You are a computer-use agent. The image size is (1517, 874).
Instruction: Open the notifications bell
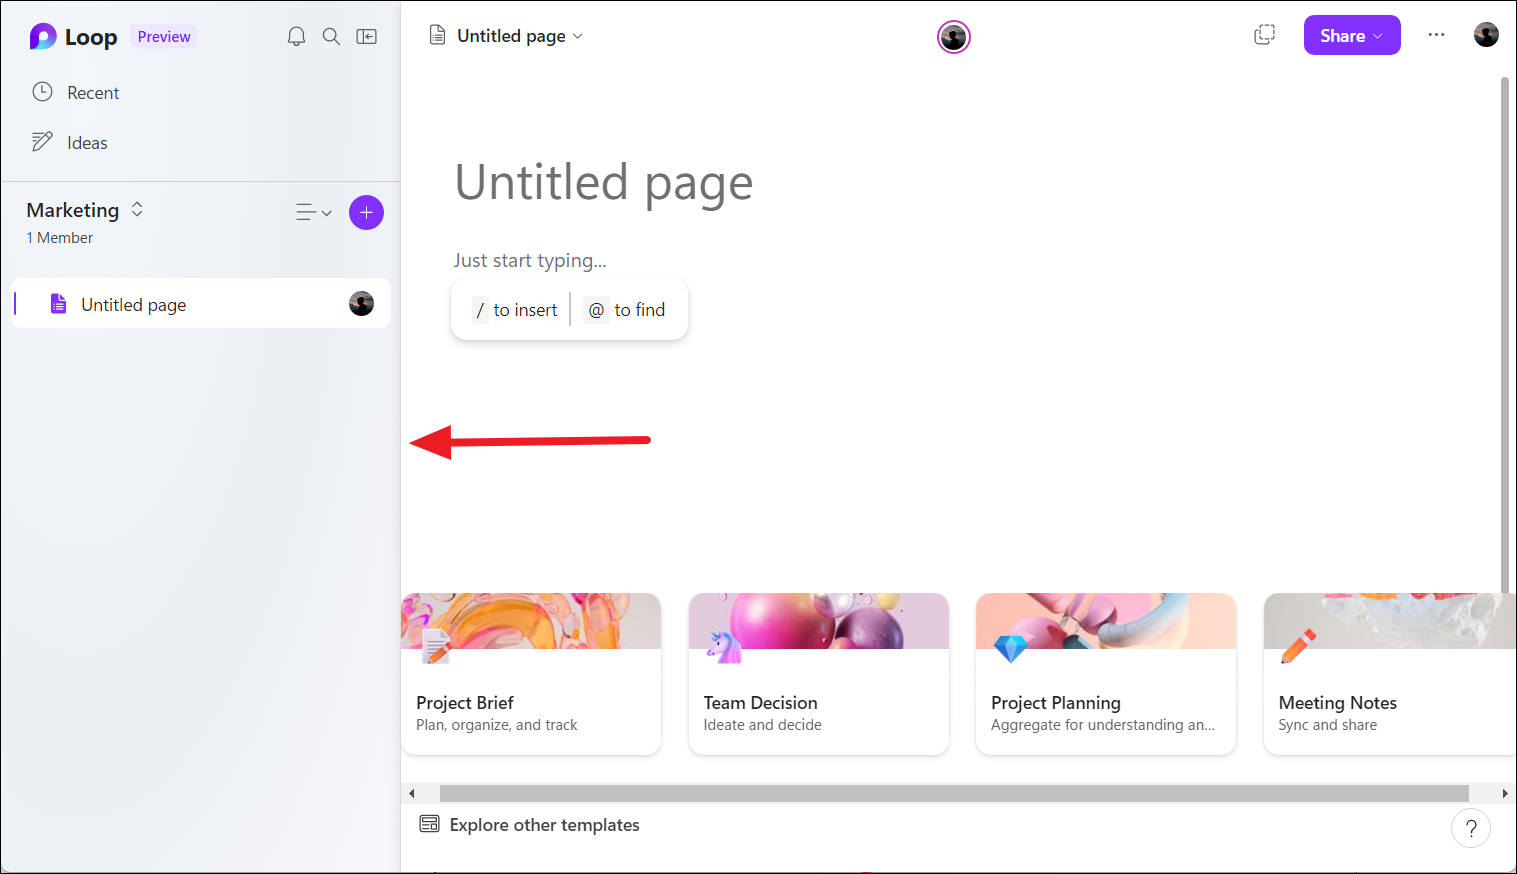tap(296, 37)
